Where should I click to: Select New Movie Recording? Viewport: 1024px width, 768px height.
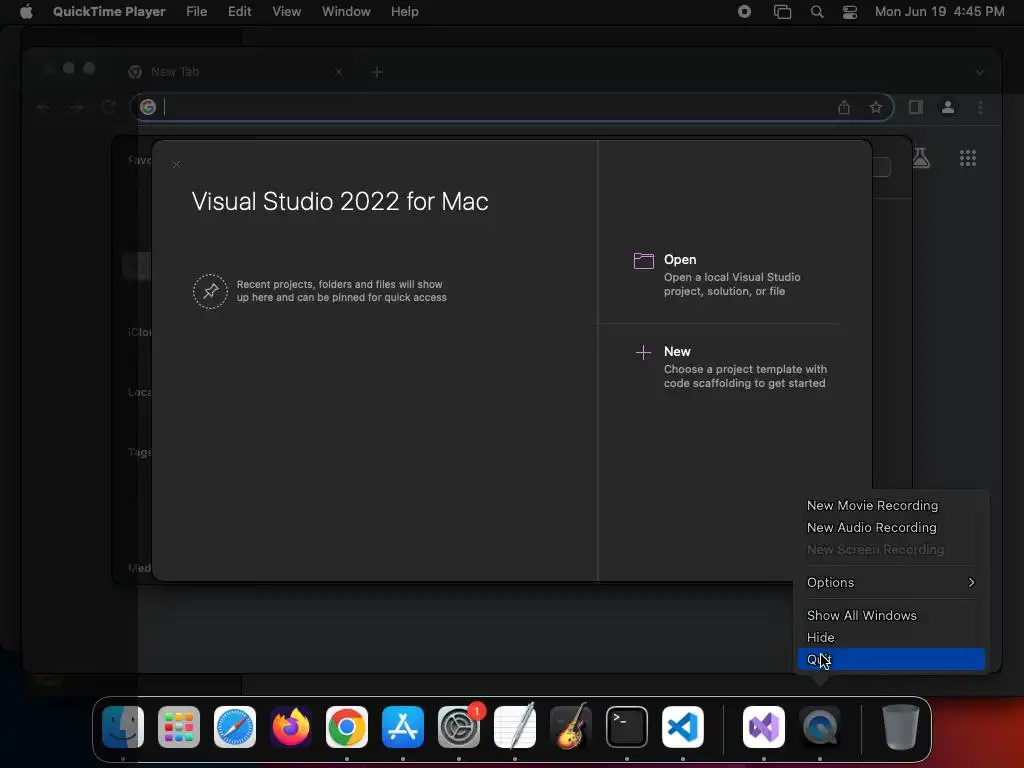[x=891, y=505]
